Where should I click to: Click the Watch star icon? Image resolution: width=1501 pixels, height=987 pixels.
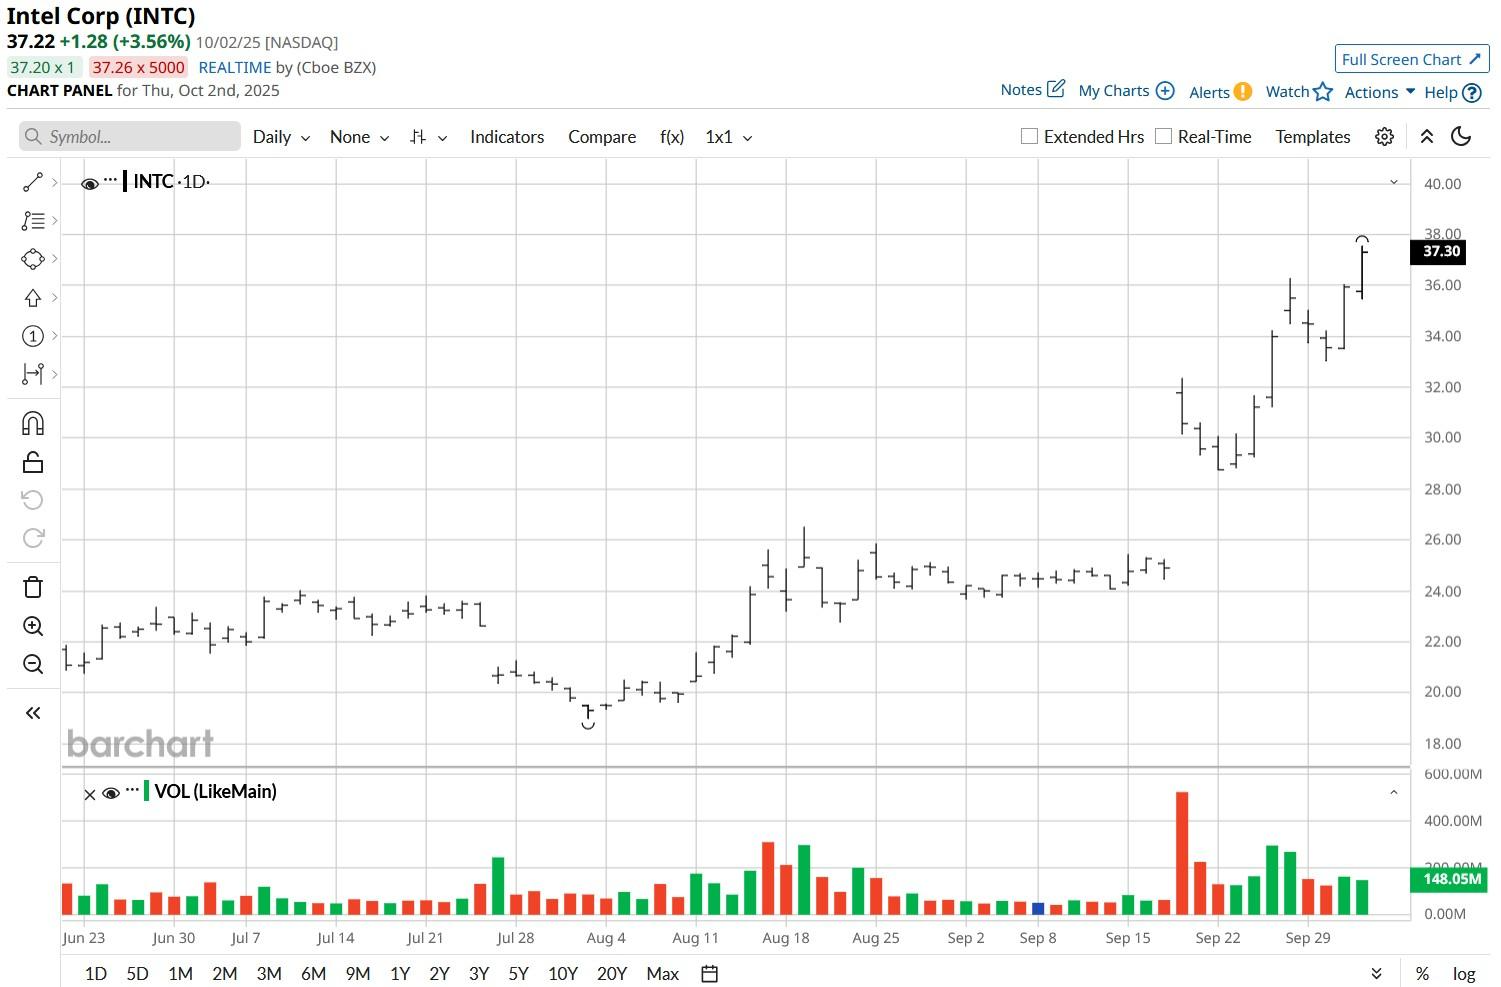(1323, 92)
